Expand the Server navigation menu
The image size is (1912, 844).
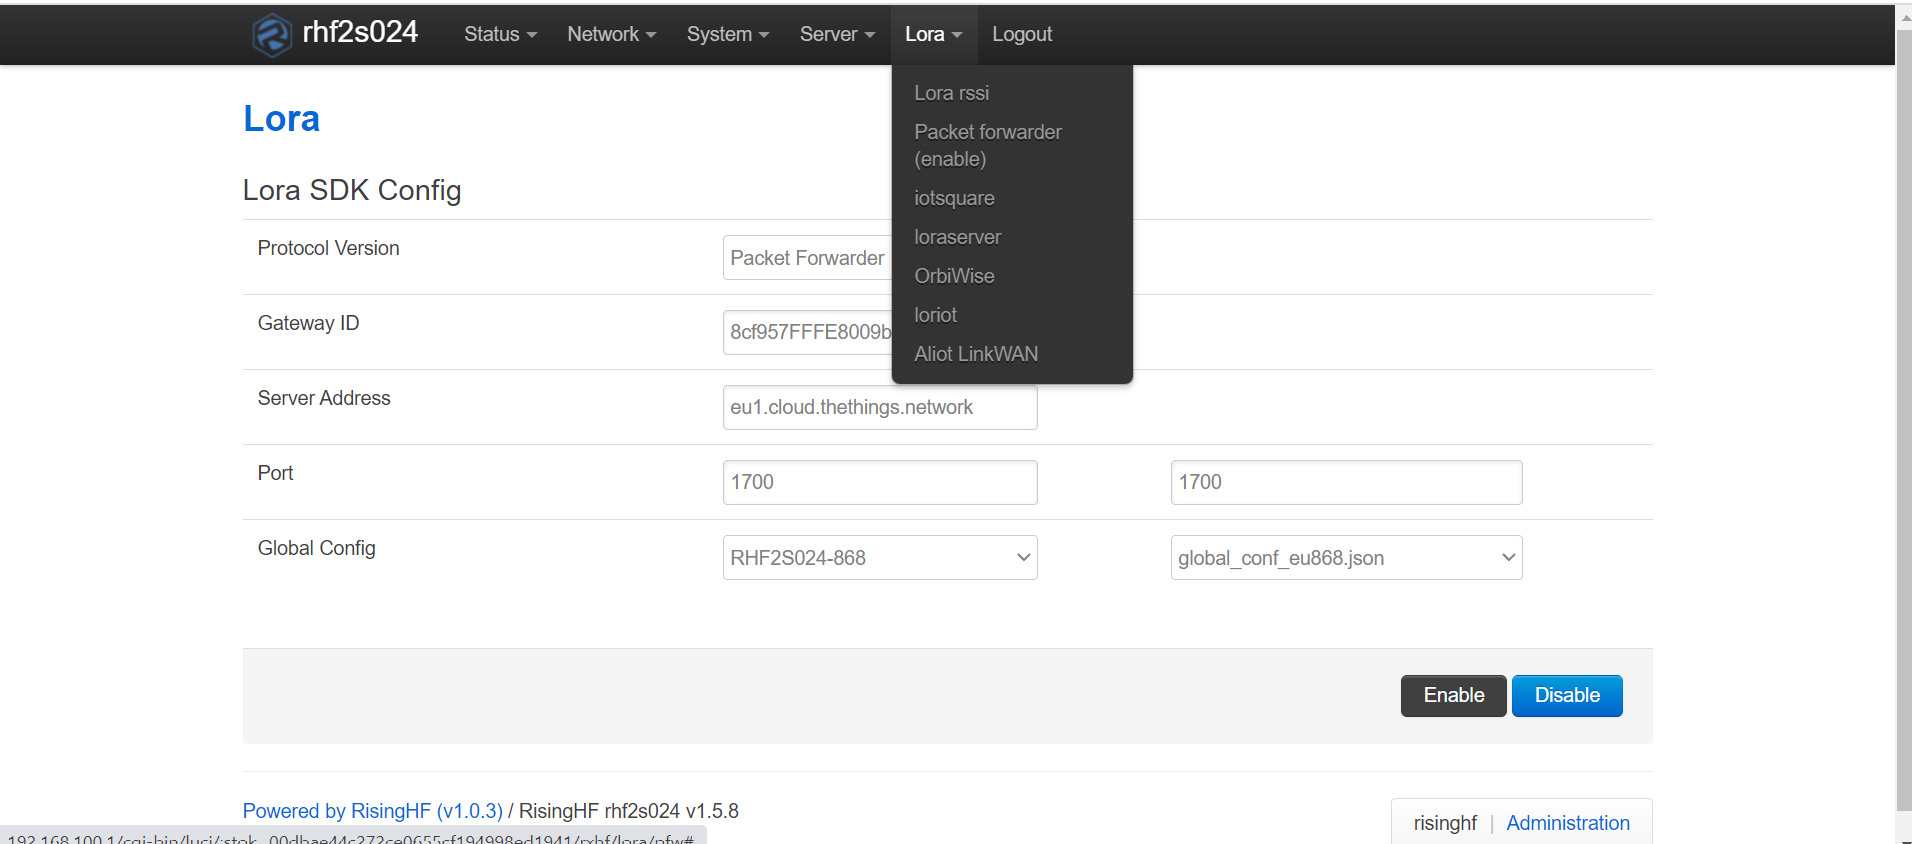[837, 34]
